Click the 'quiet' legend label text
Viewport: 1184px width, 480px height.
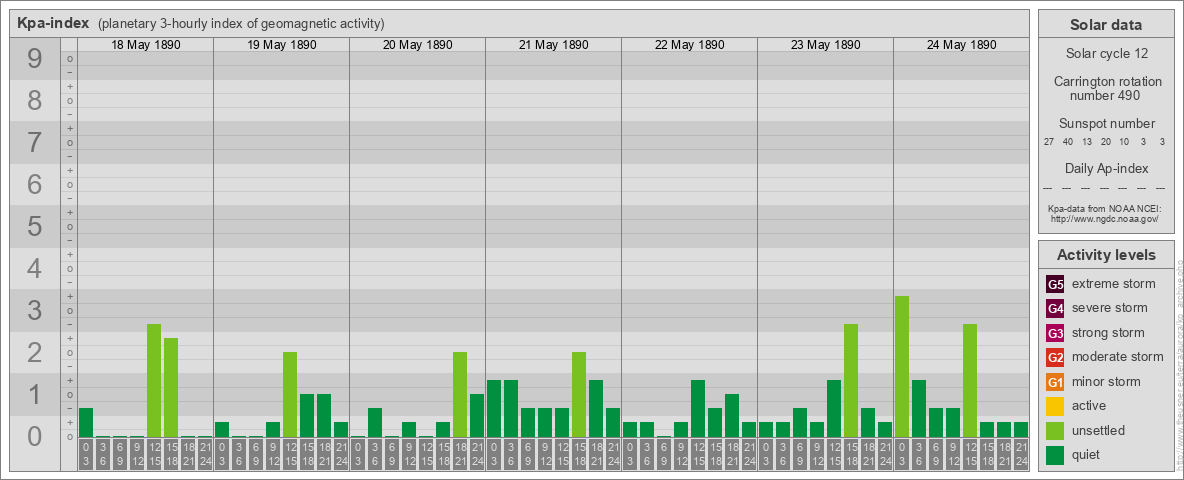point(1087,455)
